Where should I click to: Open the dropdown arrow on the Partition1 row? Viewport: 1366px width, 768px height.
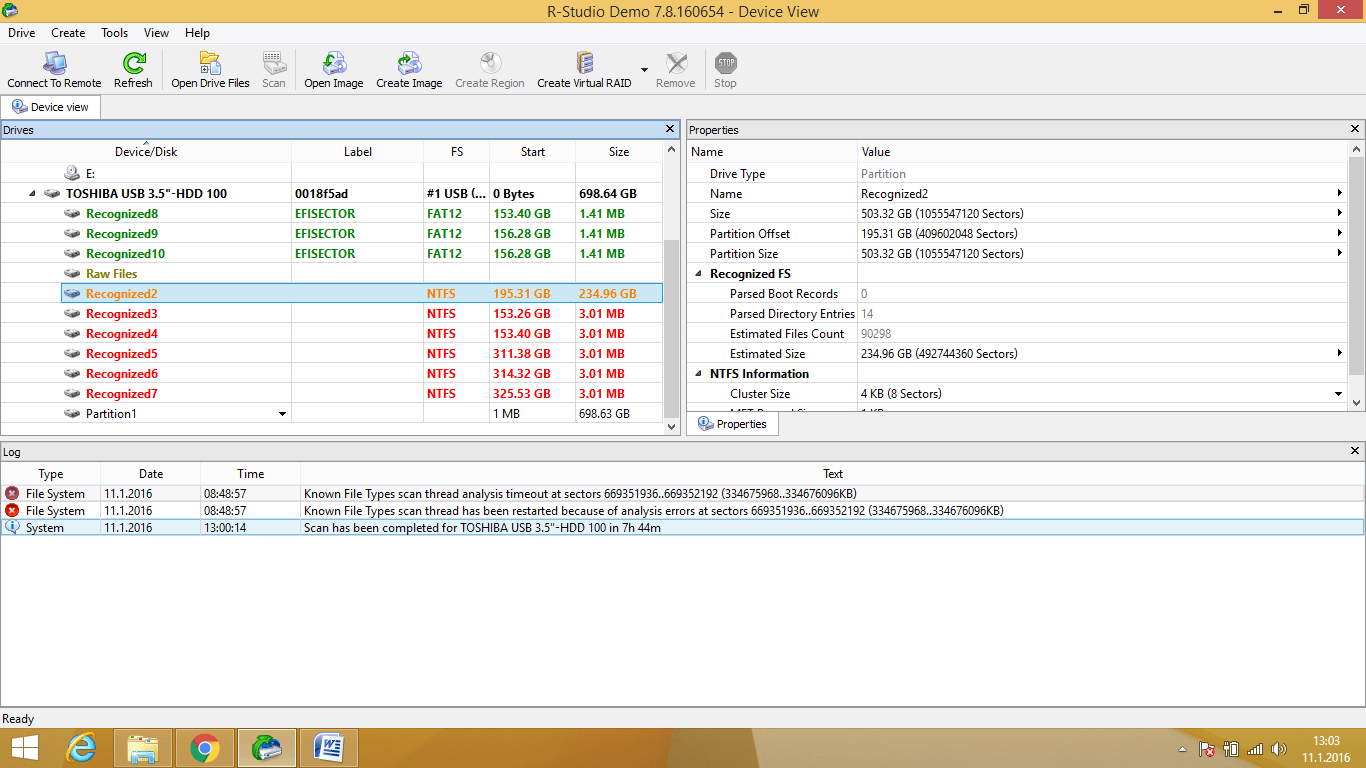coord(282,414)
